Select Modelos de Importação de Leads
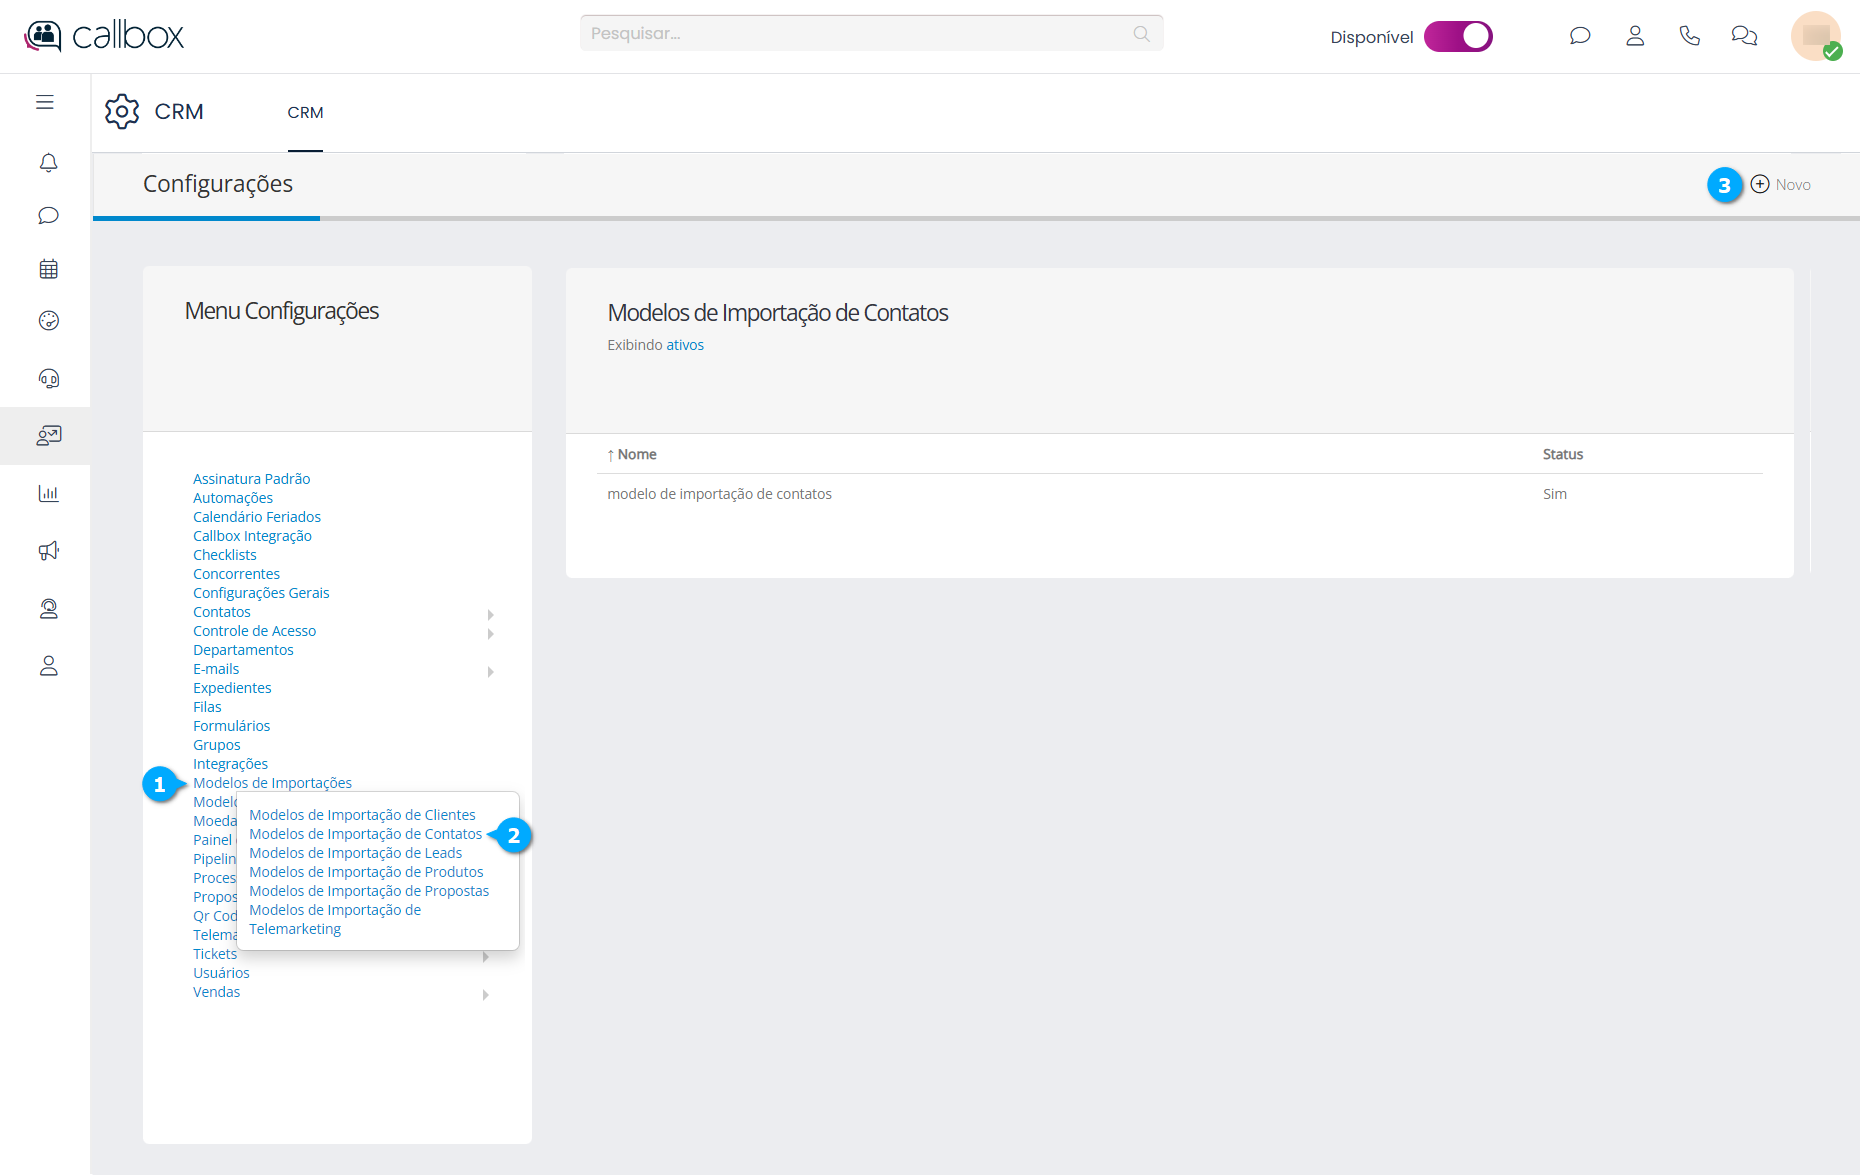Image resolution: width=1860 pixels, height=1175 pixels. tap(355, 853)
